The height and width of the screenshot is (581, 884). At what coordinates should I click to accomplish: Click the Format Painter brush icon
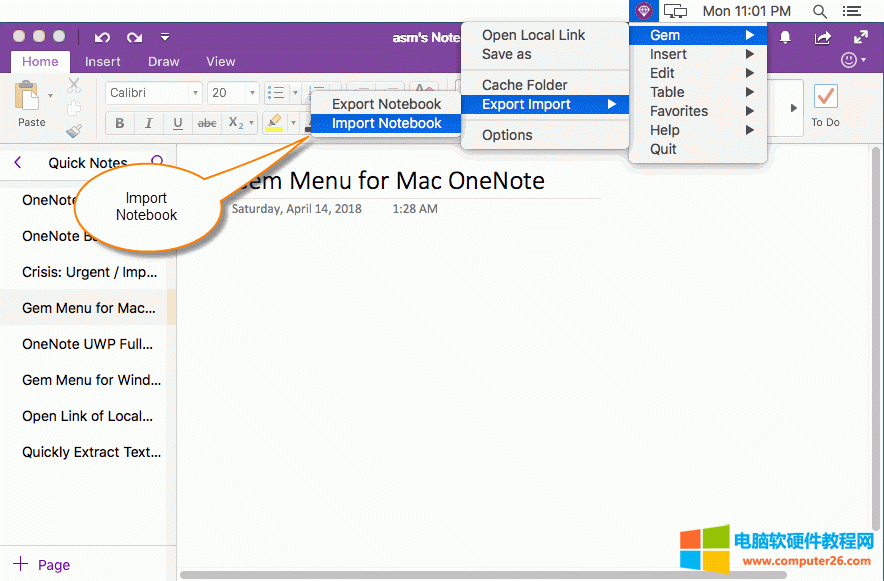(74, 130)
